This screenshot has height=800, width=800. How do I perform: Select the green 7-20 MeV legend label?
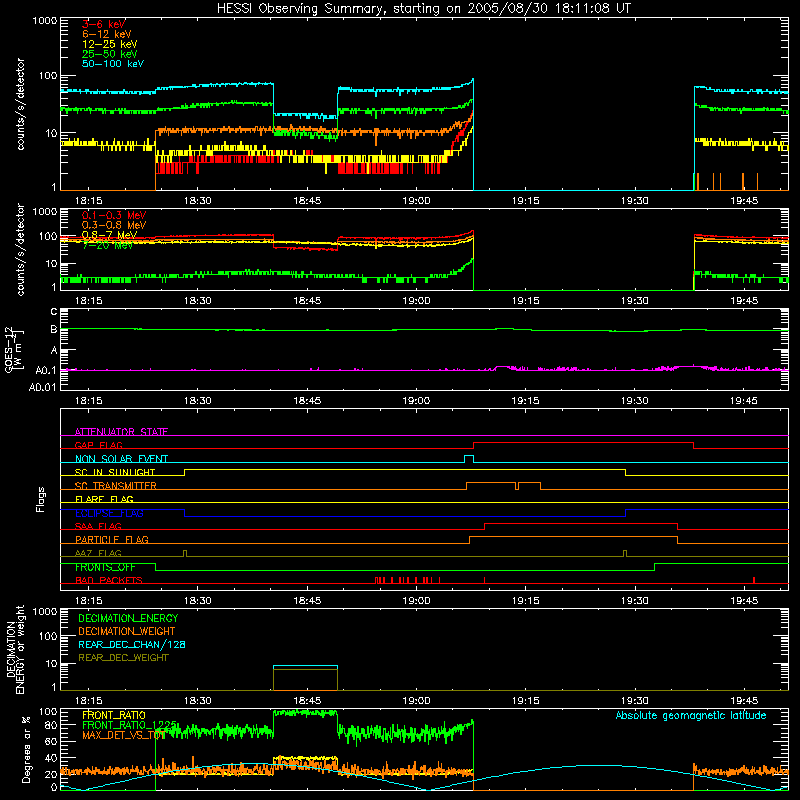(x=107, y=245)
